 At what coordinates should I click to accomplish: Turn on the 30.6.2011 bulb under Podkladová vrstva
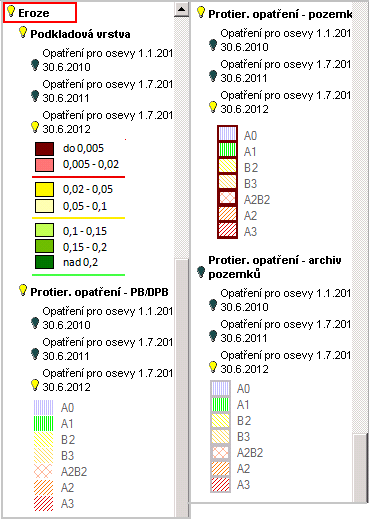[x=35, y=96]
